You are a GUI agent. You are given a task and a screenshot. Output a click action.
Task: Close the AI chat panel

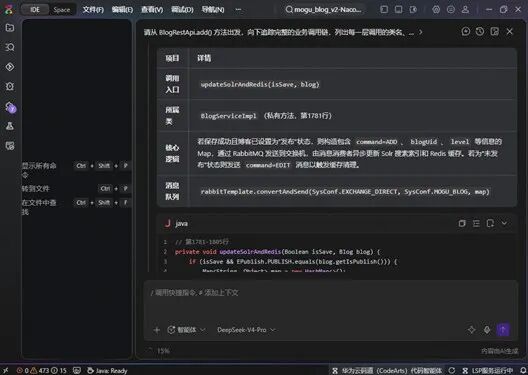click(x=509, y=32)
